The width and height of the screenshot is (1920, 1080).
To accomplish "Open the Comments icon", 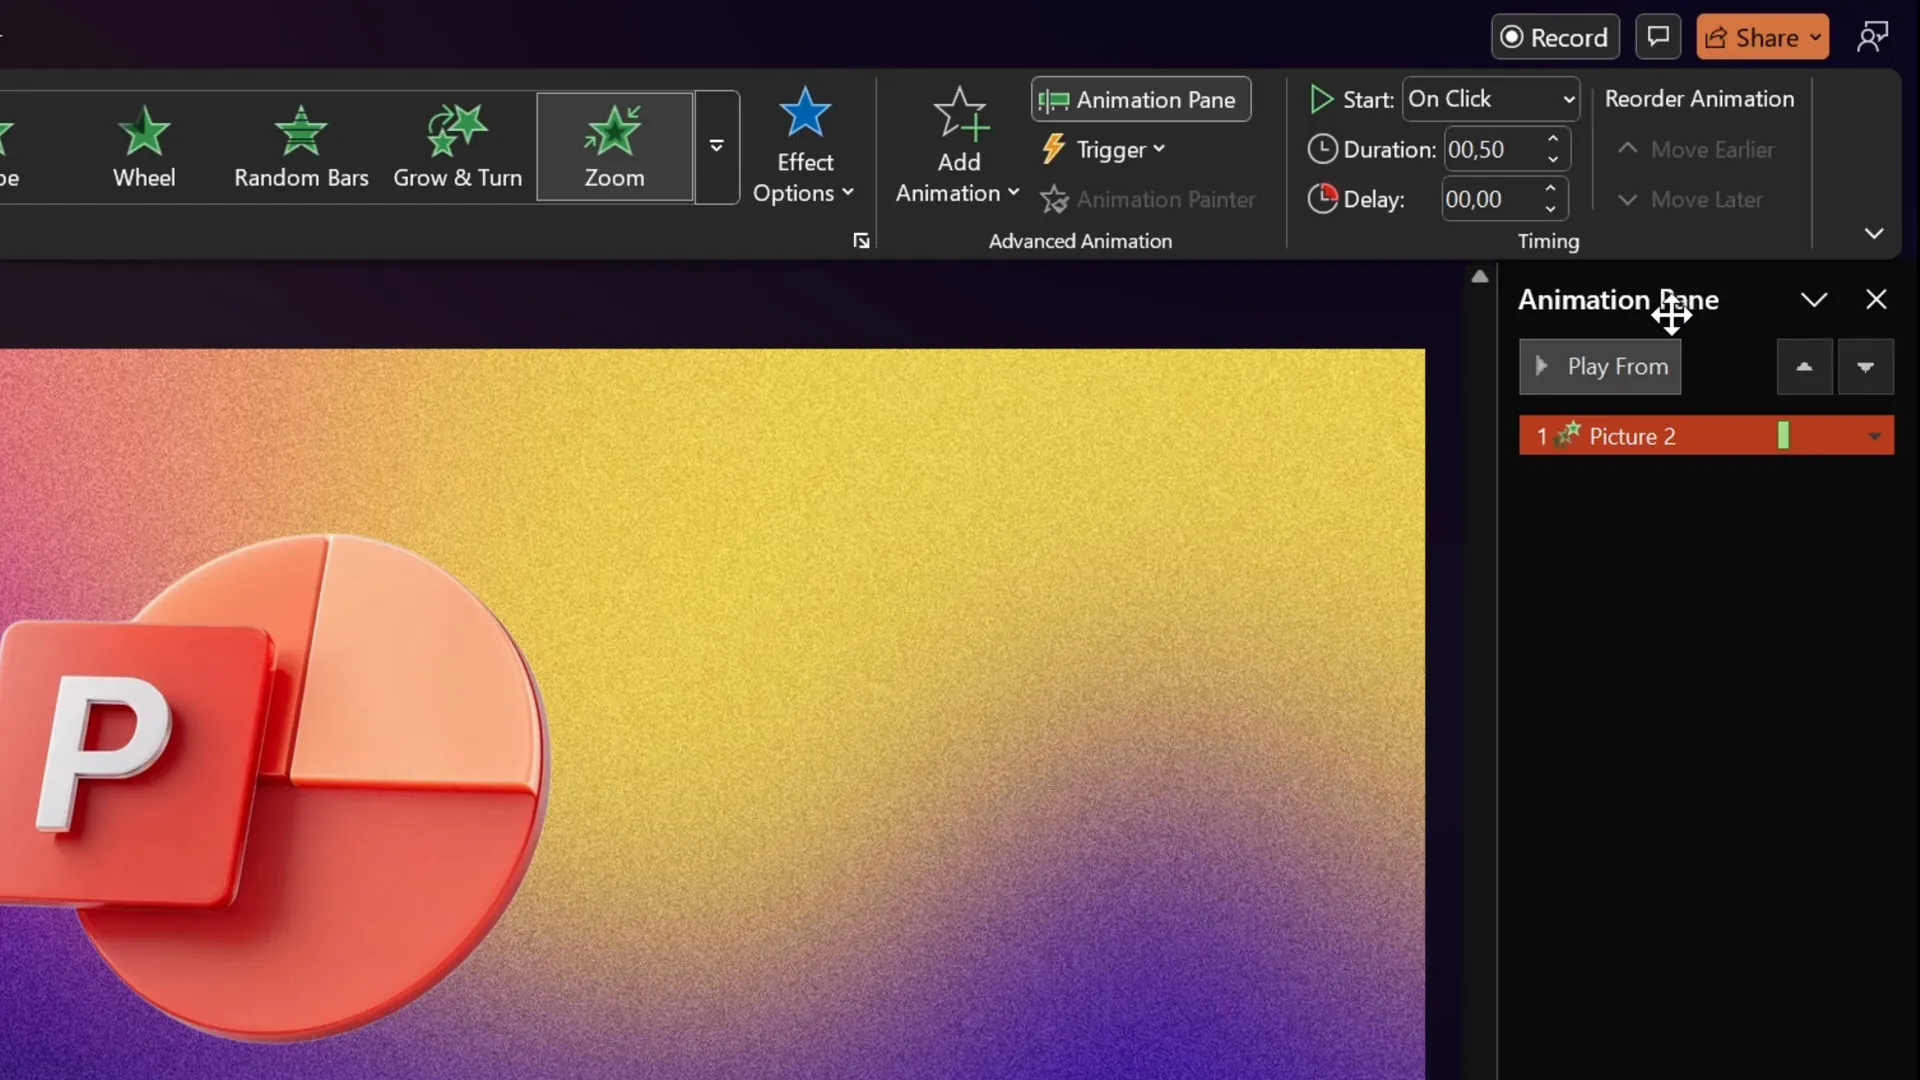I will 1658,37.
